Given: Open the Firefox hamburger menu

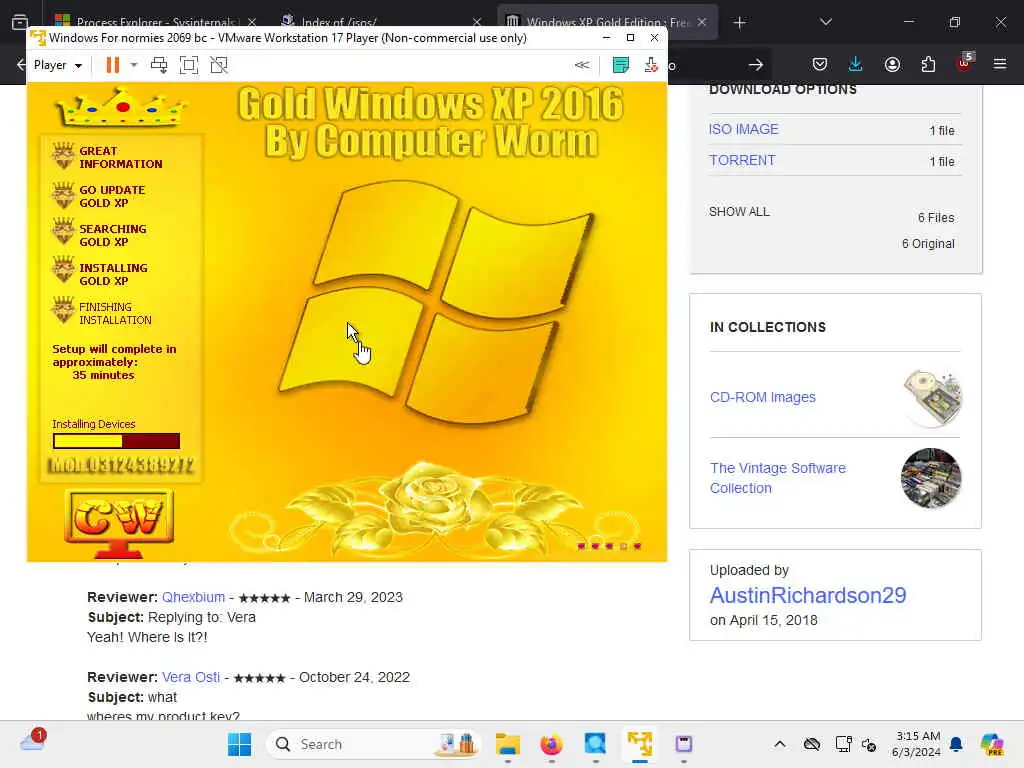Looking at the screenshot, I should [1000, 64].
